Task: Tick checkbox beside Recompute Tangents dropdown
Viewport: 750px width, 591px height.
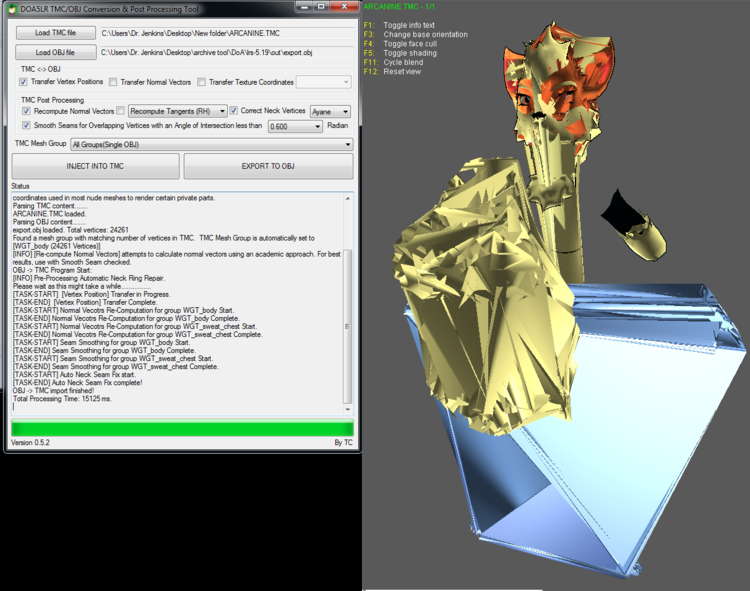Action: click(121, 111)
